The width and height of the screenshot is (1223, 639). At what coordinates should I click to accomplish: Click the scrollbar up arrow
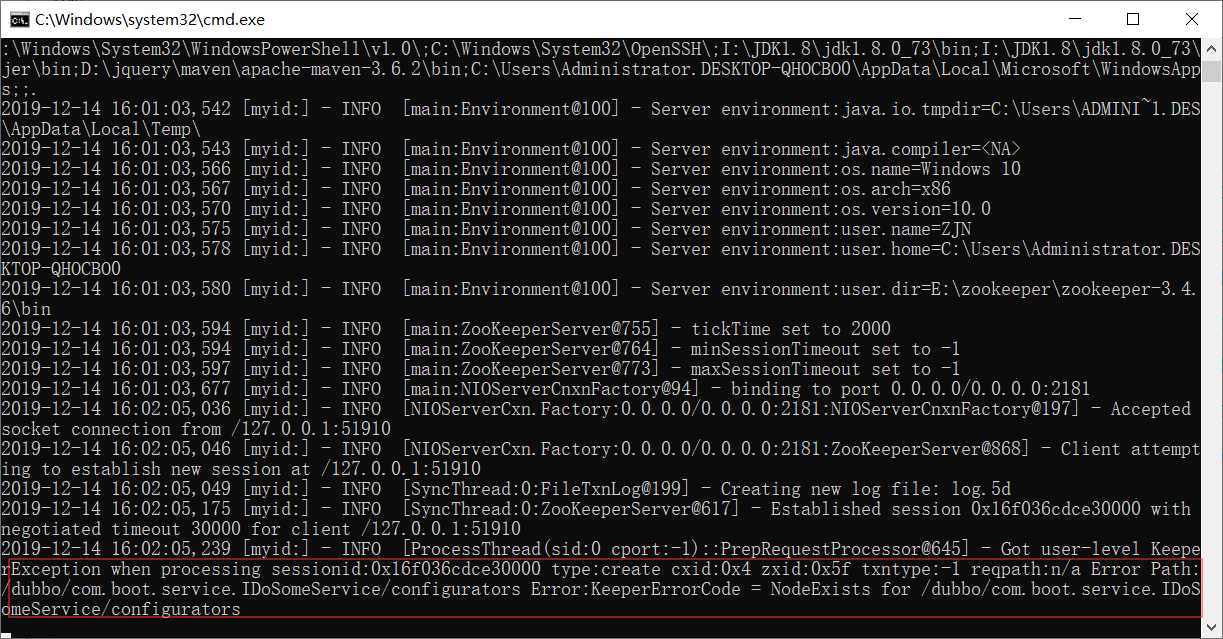click(x=1211, y=49)
